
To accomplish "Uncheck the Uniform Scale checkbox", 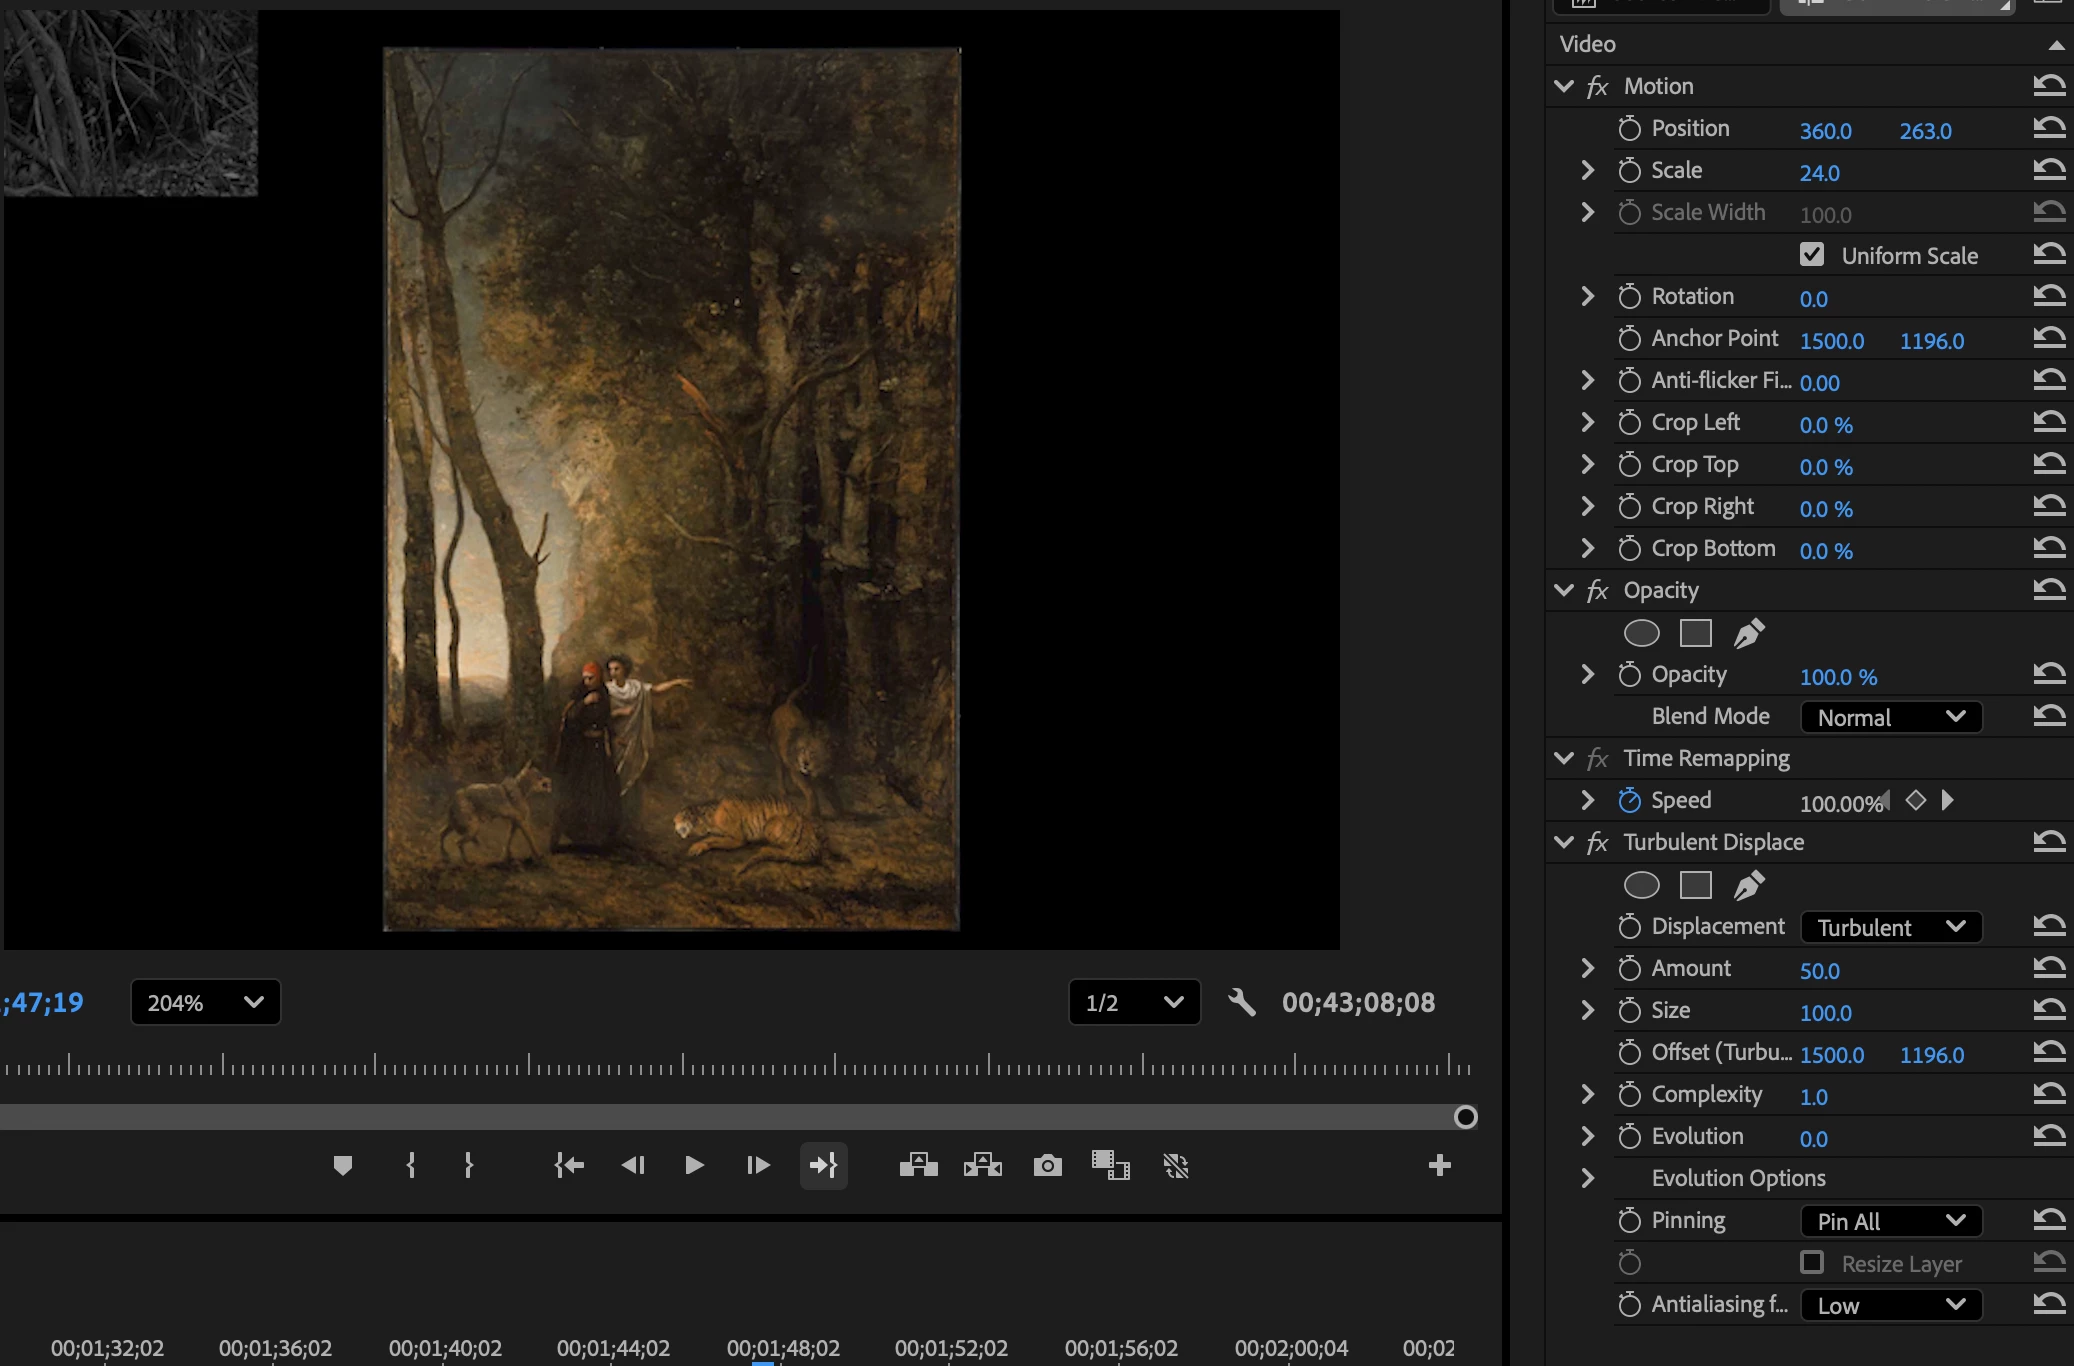I will (x=1812, y=255).
